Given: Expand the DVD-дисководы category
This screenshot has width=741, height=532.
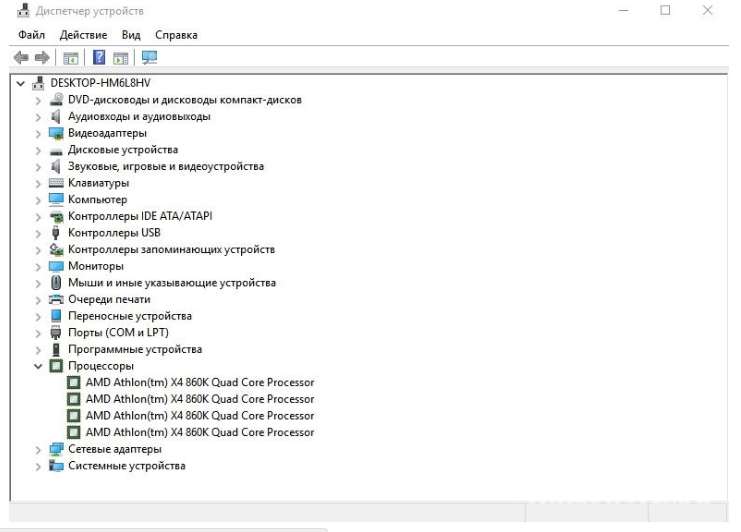Looking at the screenshot, I should (38, 101).
